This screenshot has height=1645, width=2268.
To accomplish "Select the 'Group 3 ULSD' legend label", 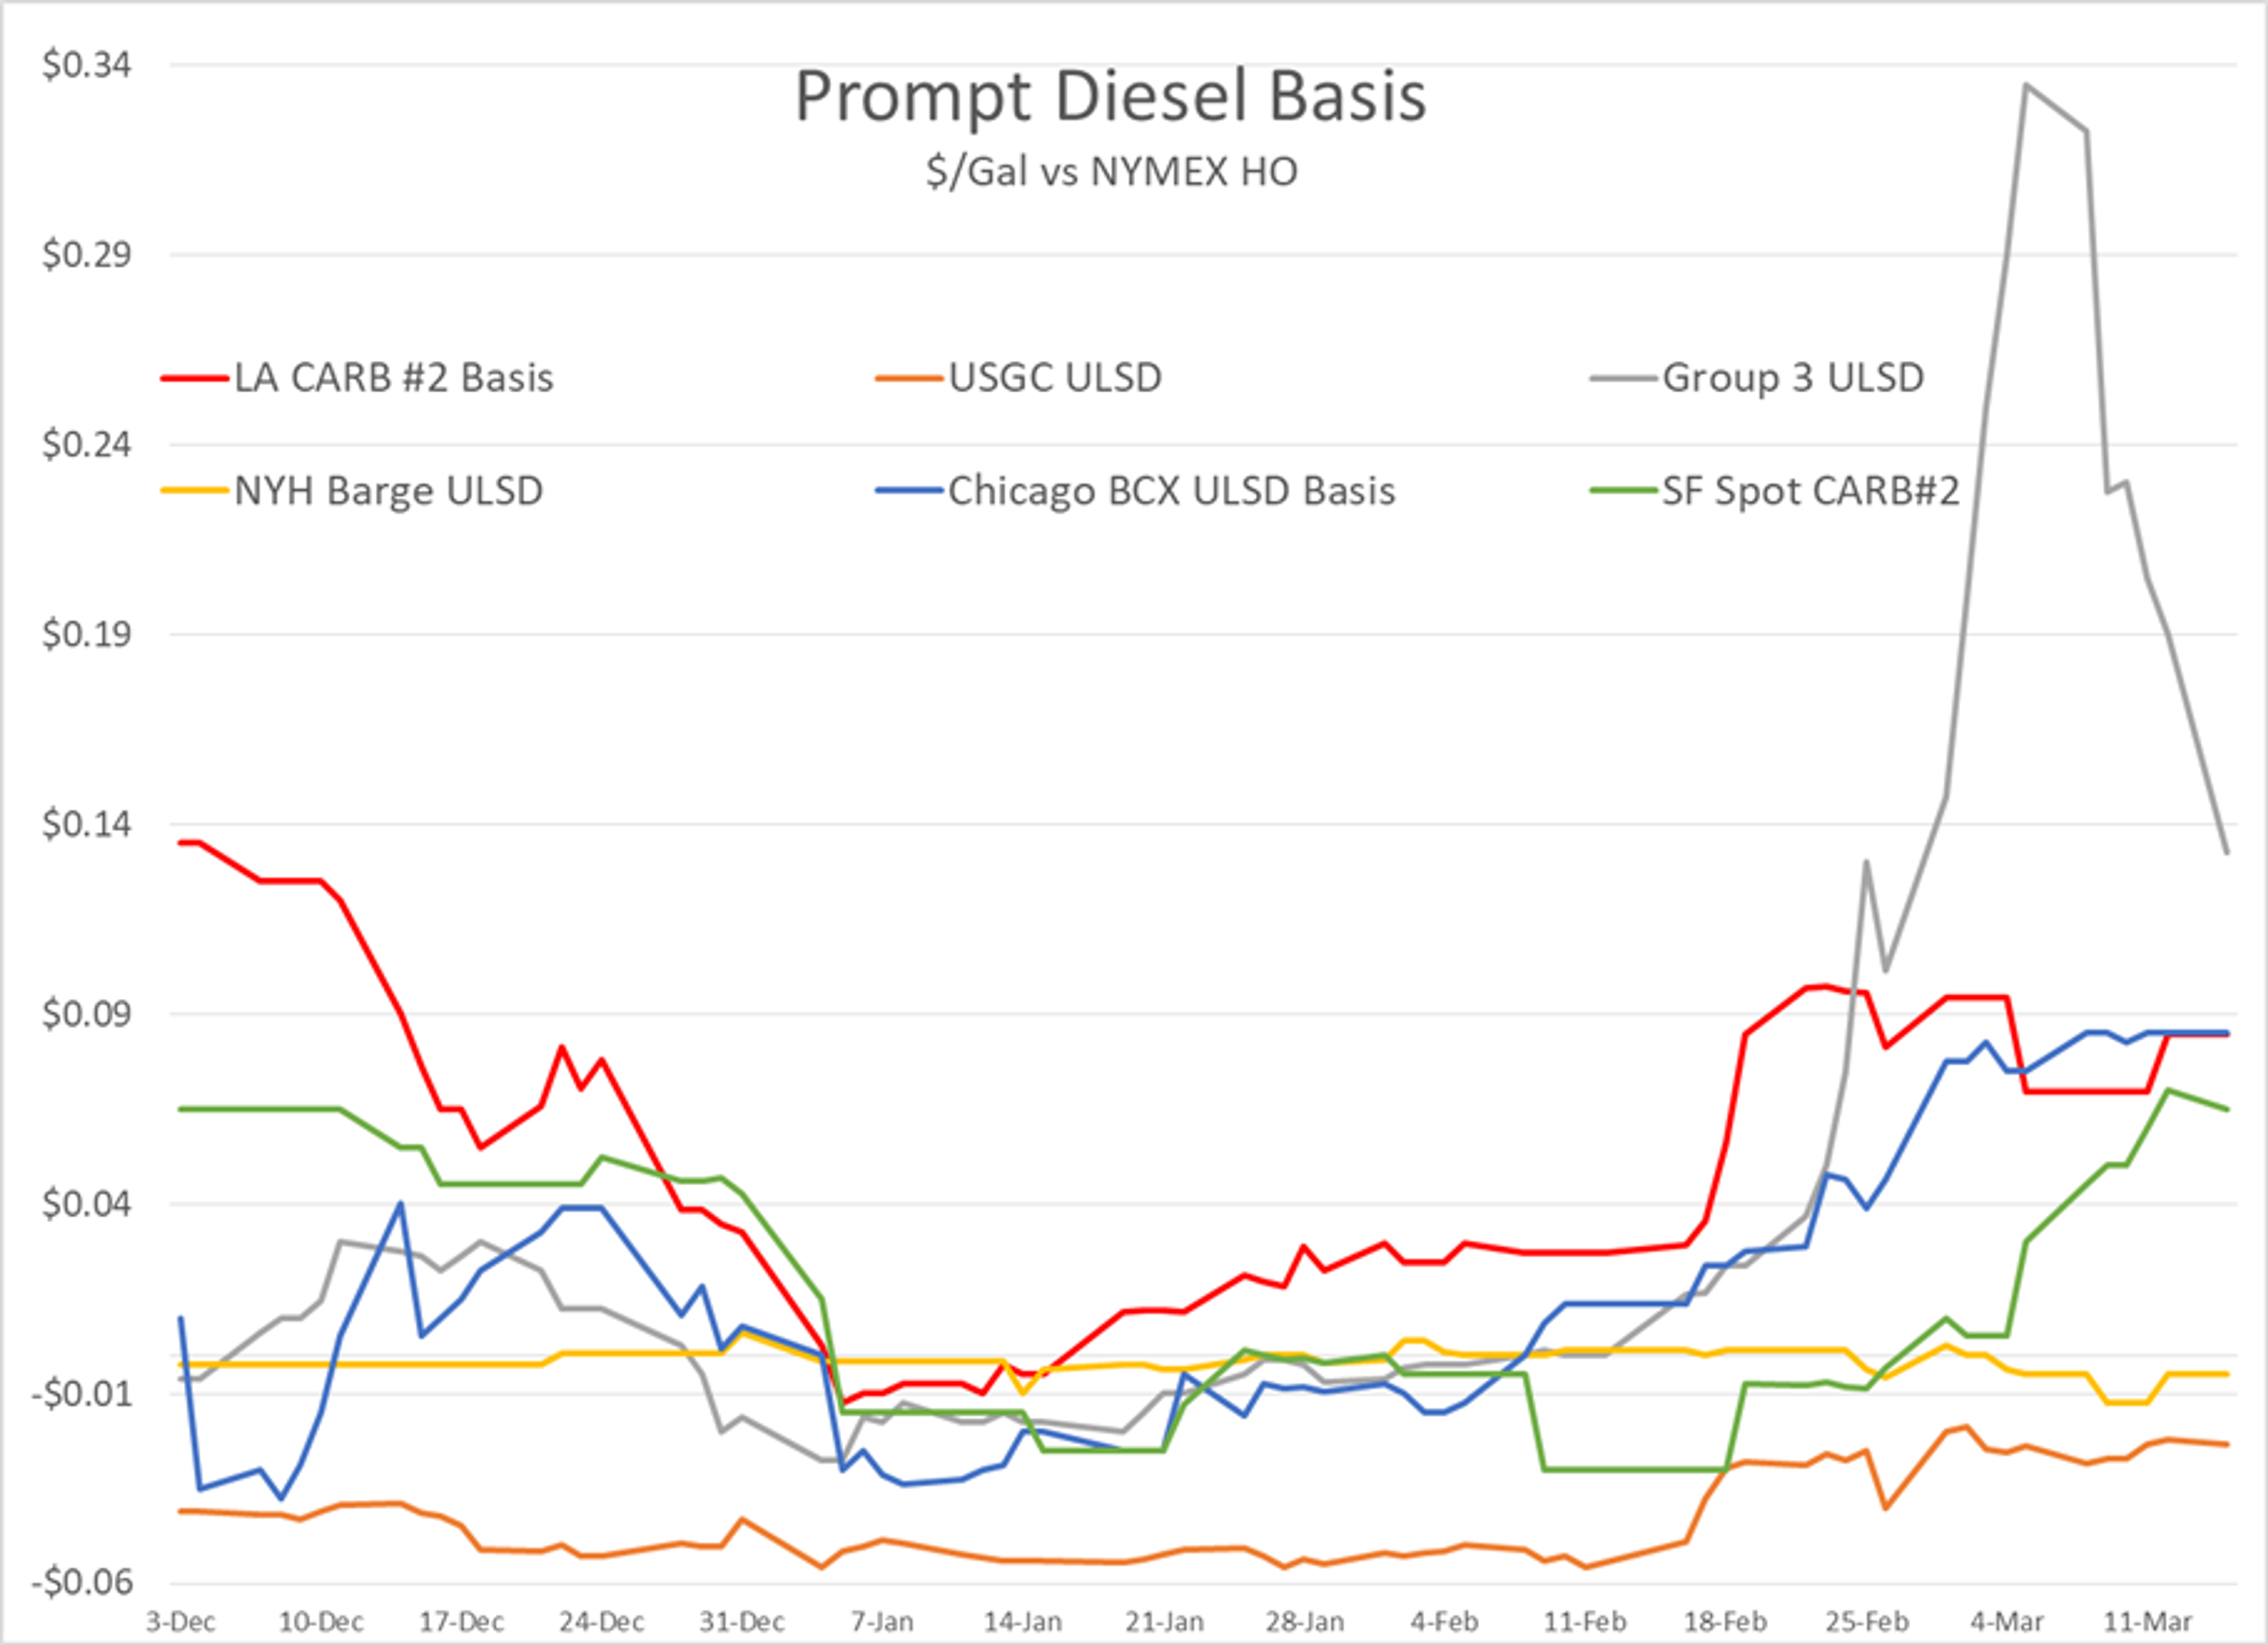I will point(1793,378).
